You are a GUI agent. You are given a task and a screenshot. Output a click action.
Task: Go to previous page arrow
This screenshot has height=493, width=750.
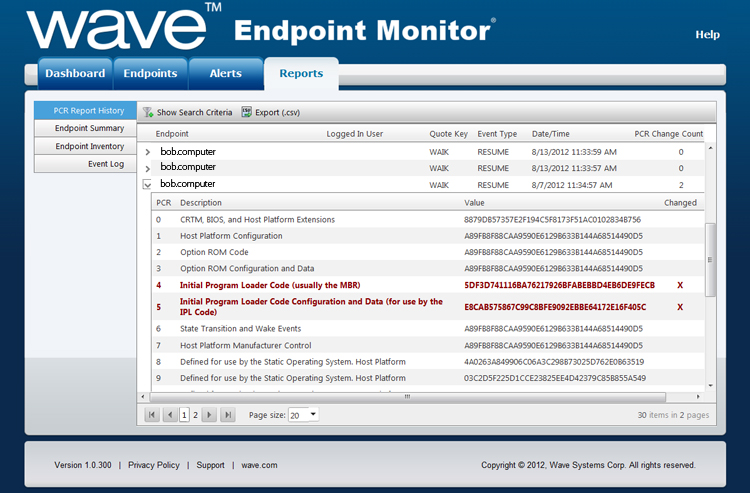pyautogui.click(x=170, y=415)
